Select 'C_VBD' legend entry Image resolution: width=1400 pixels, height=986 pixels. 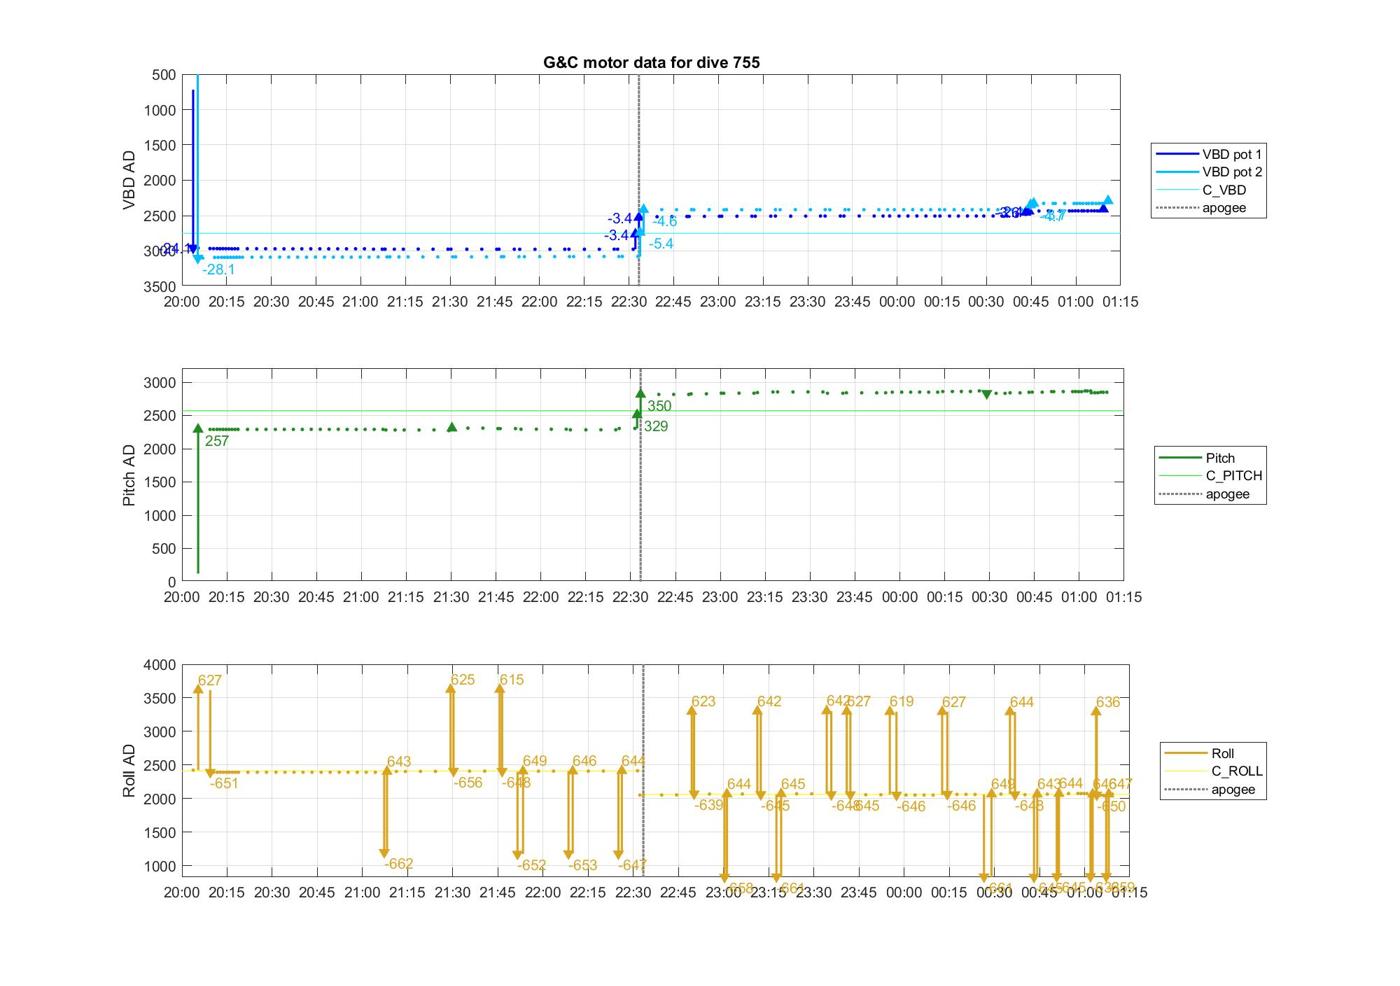[1208, 190]
